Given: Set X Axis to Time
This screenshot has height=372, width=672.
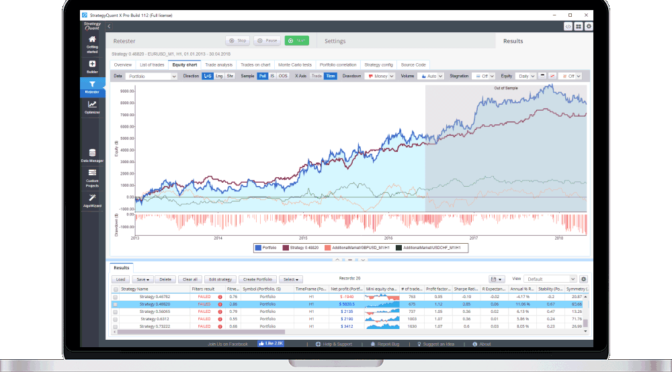Looking at the screenshot, I should [x=330, y=76].
